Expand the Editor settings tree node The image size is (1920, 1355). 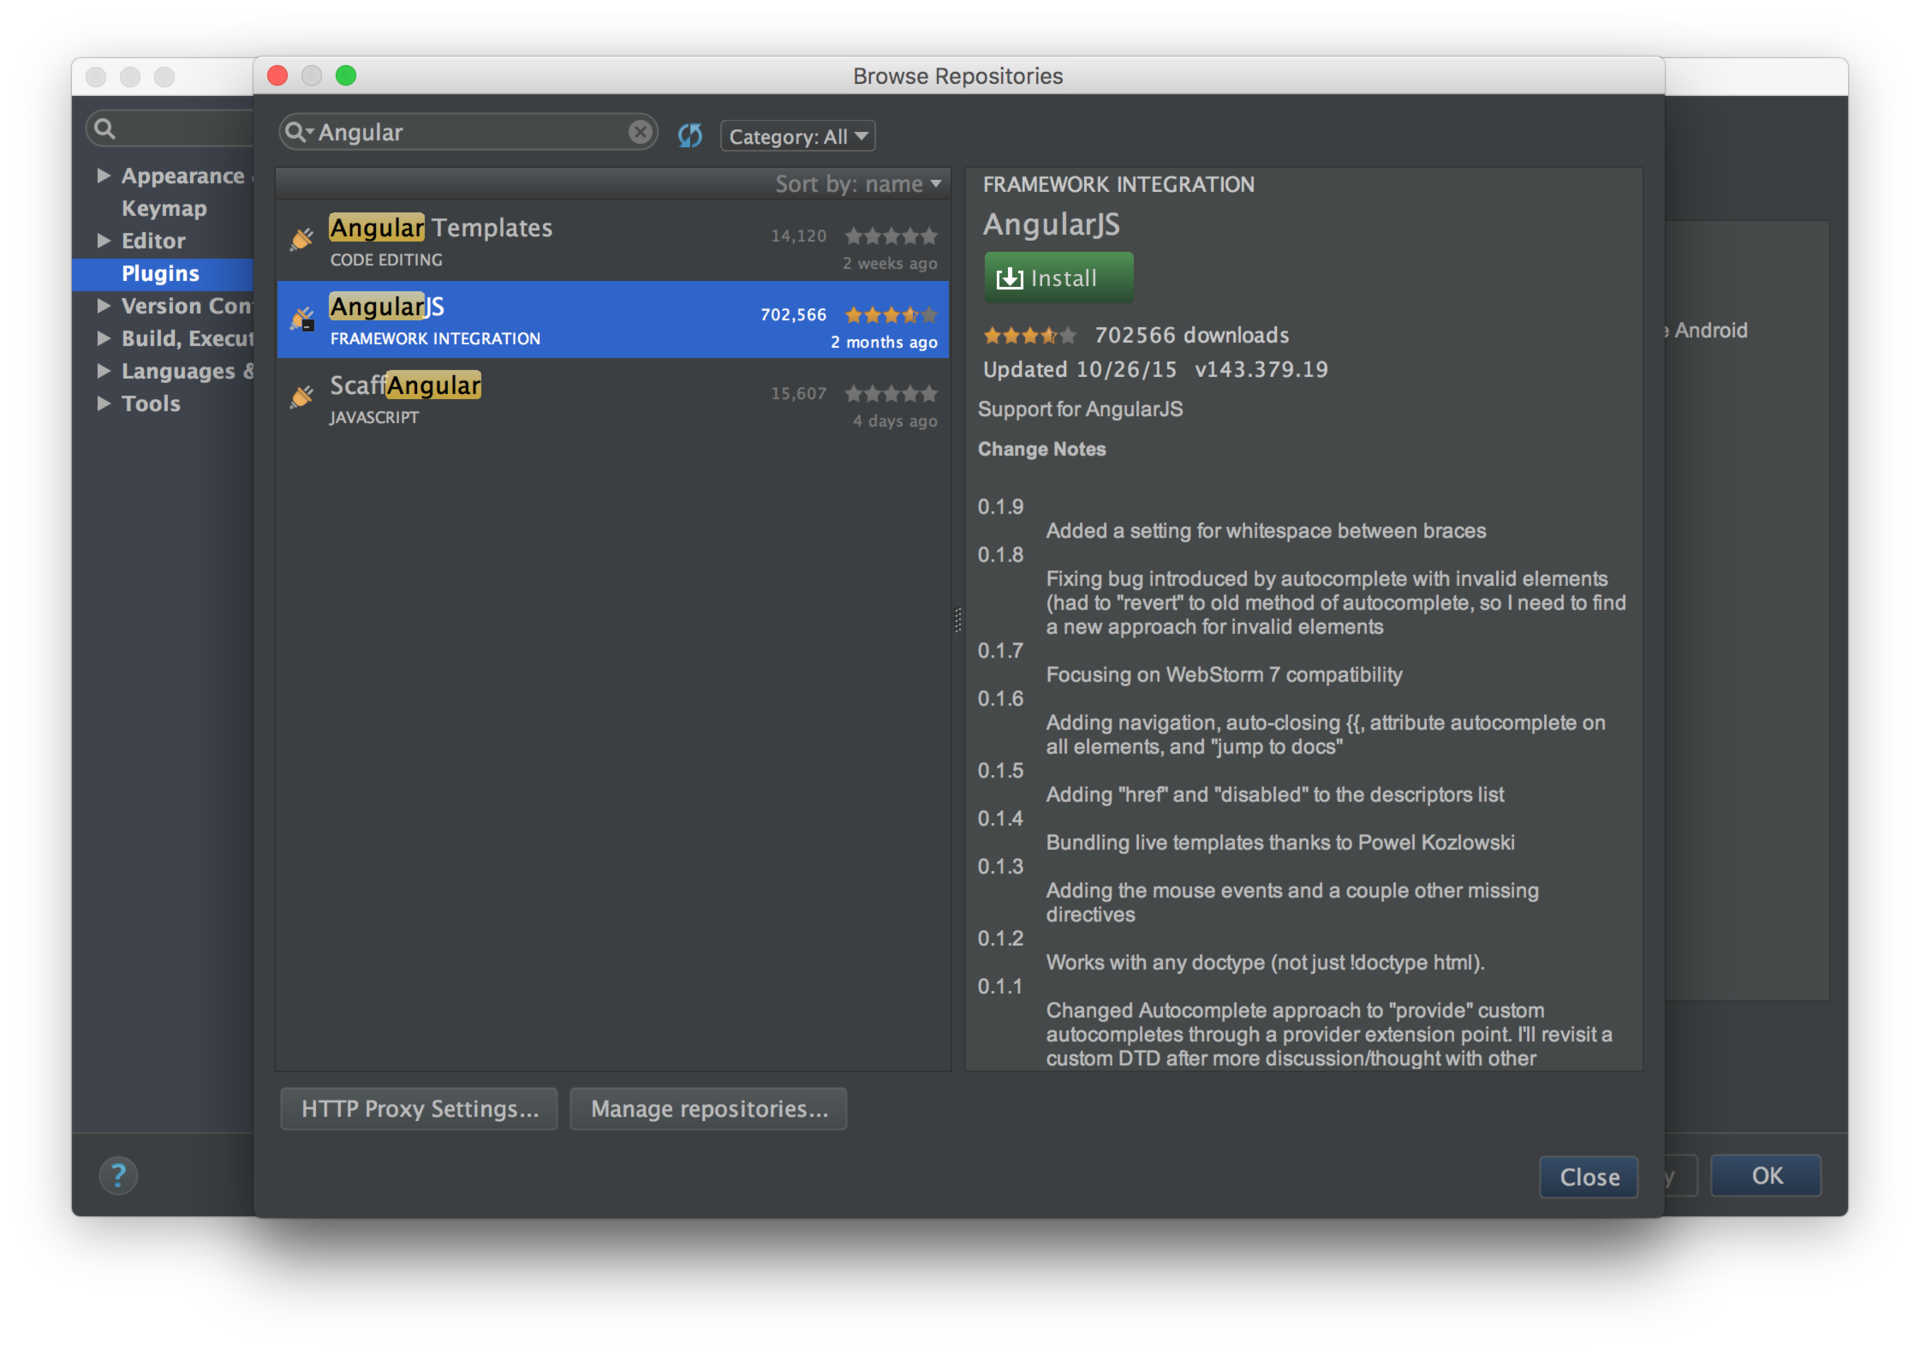[103, 241]
